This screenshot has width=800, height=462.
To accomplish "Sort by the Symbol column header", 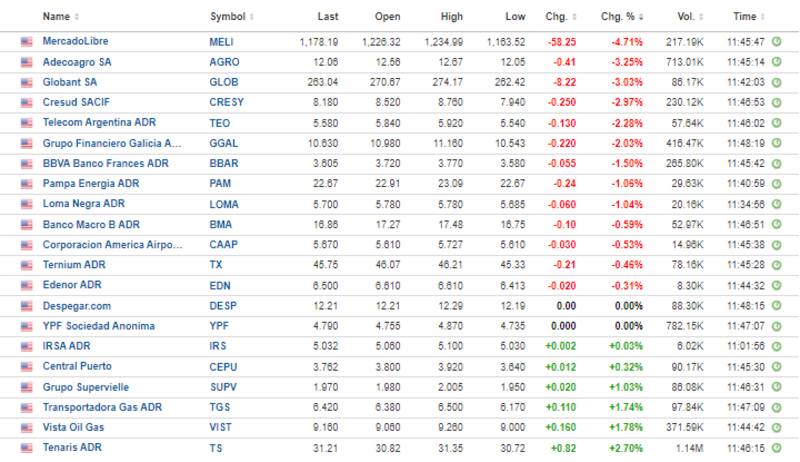I will pyautogui.click(x=230, y=17).
